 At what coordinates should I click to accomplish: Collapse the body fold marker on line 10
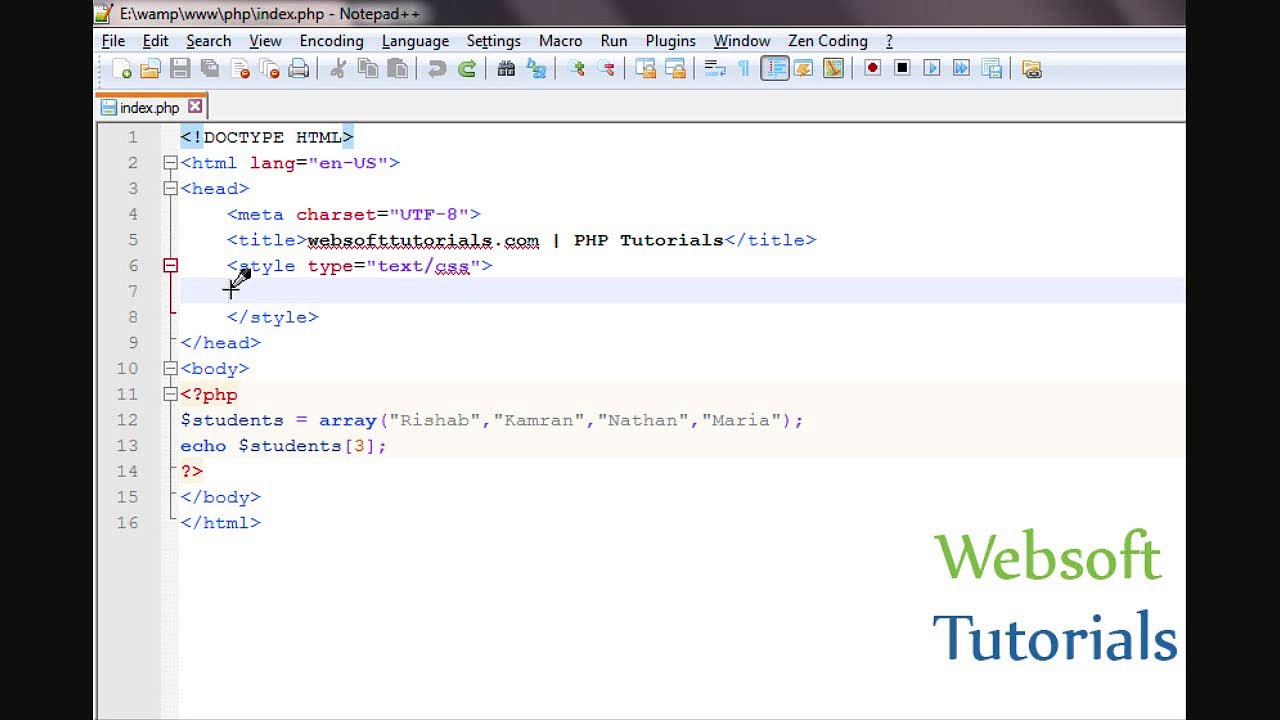170,368
